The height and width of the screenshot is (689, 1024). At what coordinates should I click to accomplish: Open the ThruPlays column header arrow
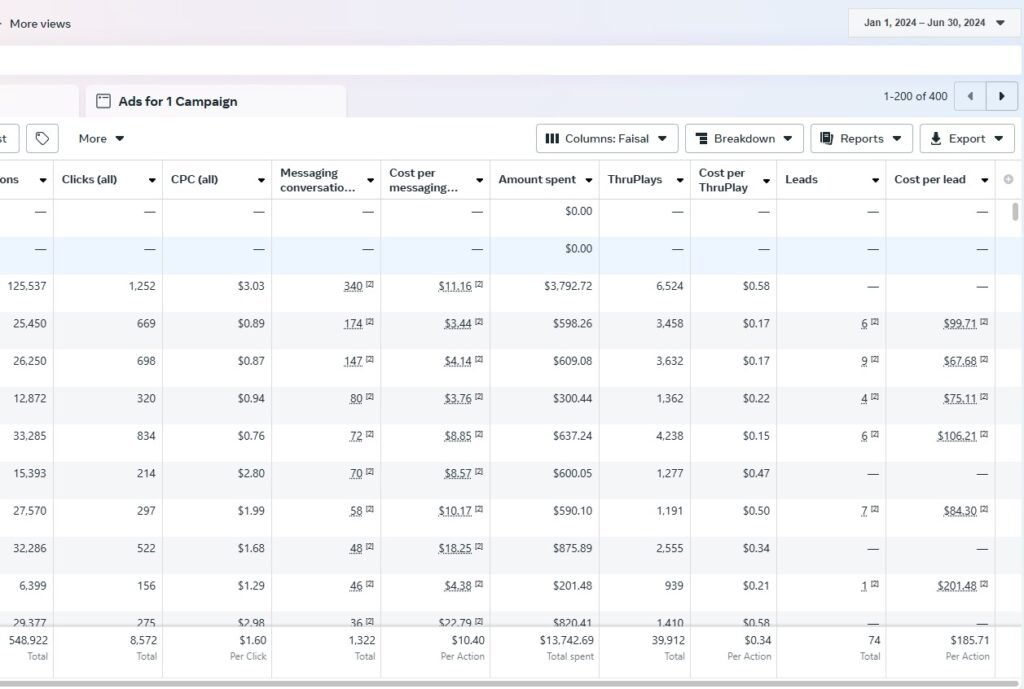pos(680,180)
